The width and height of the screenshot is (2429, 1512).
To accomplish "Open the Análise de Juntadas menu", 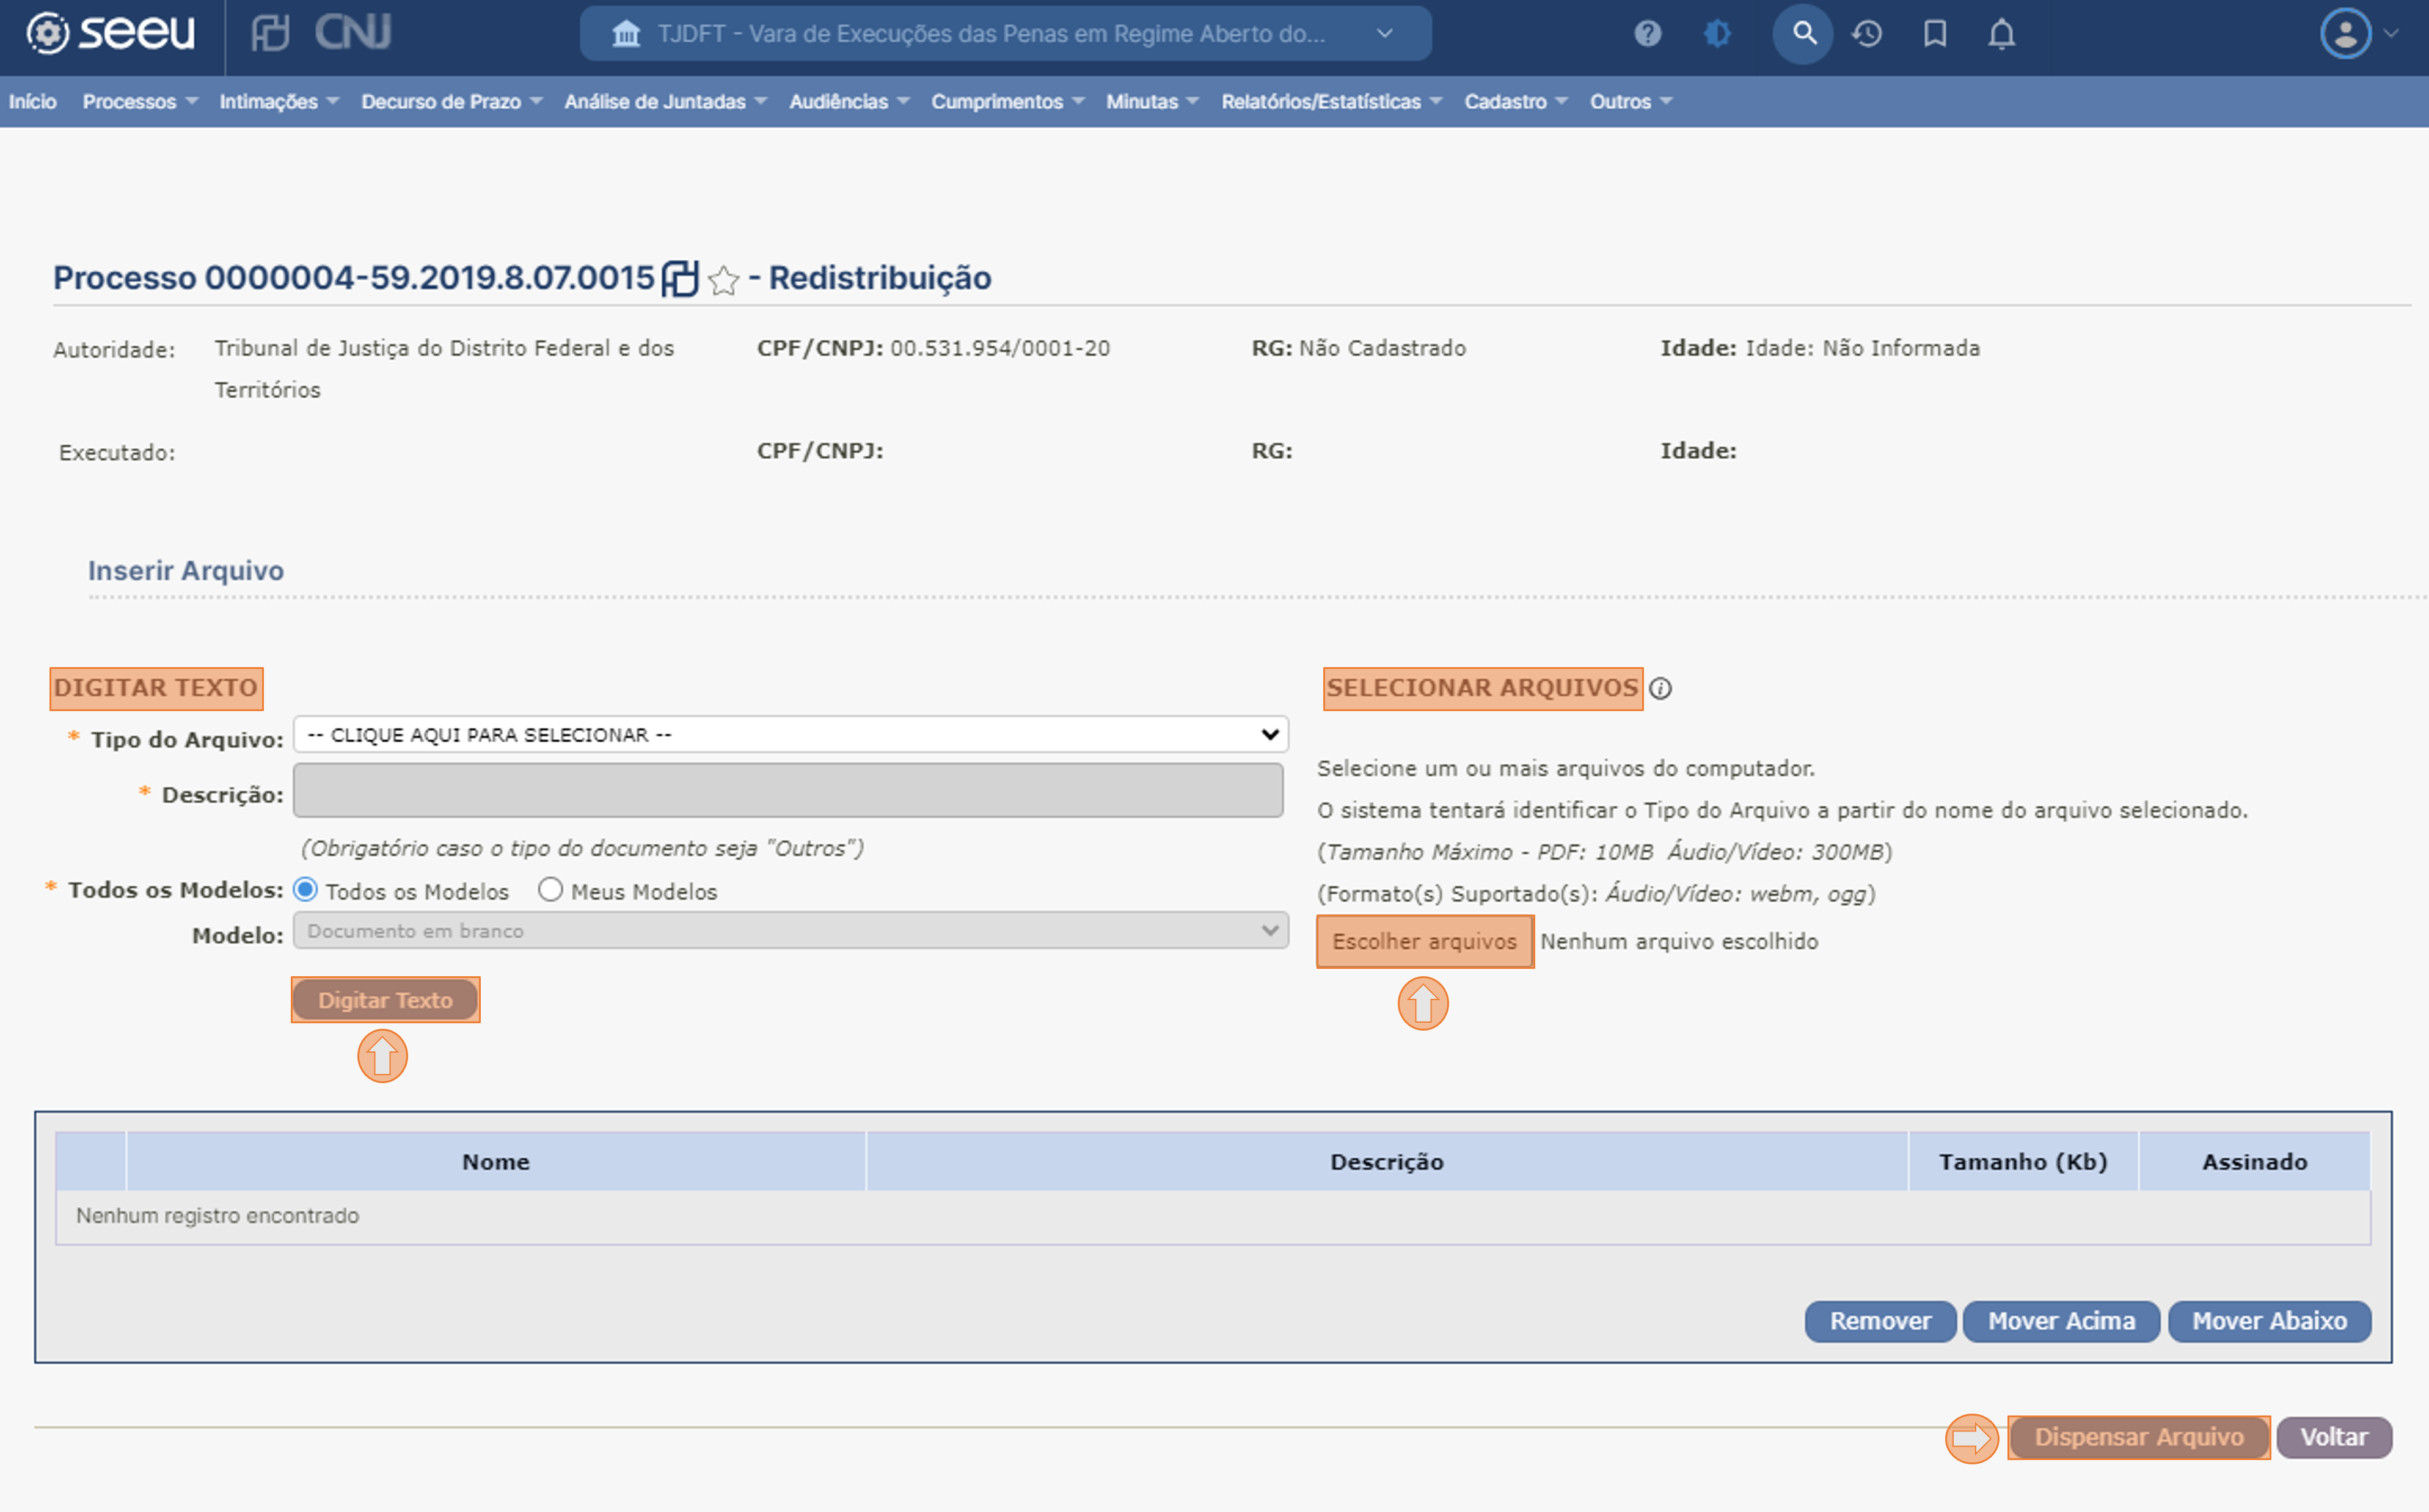I will (x=665, y=102).
